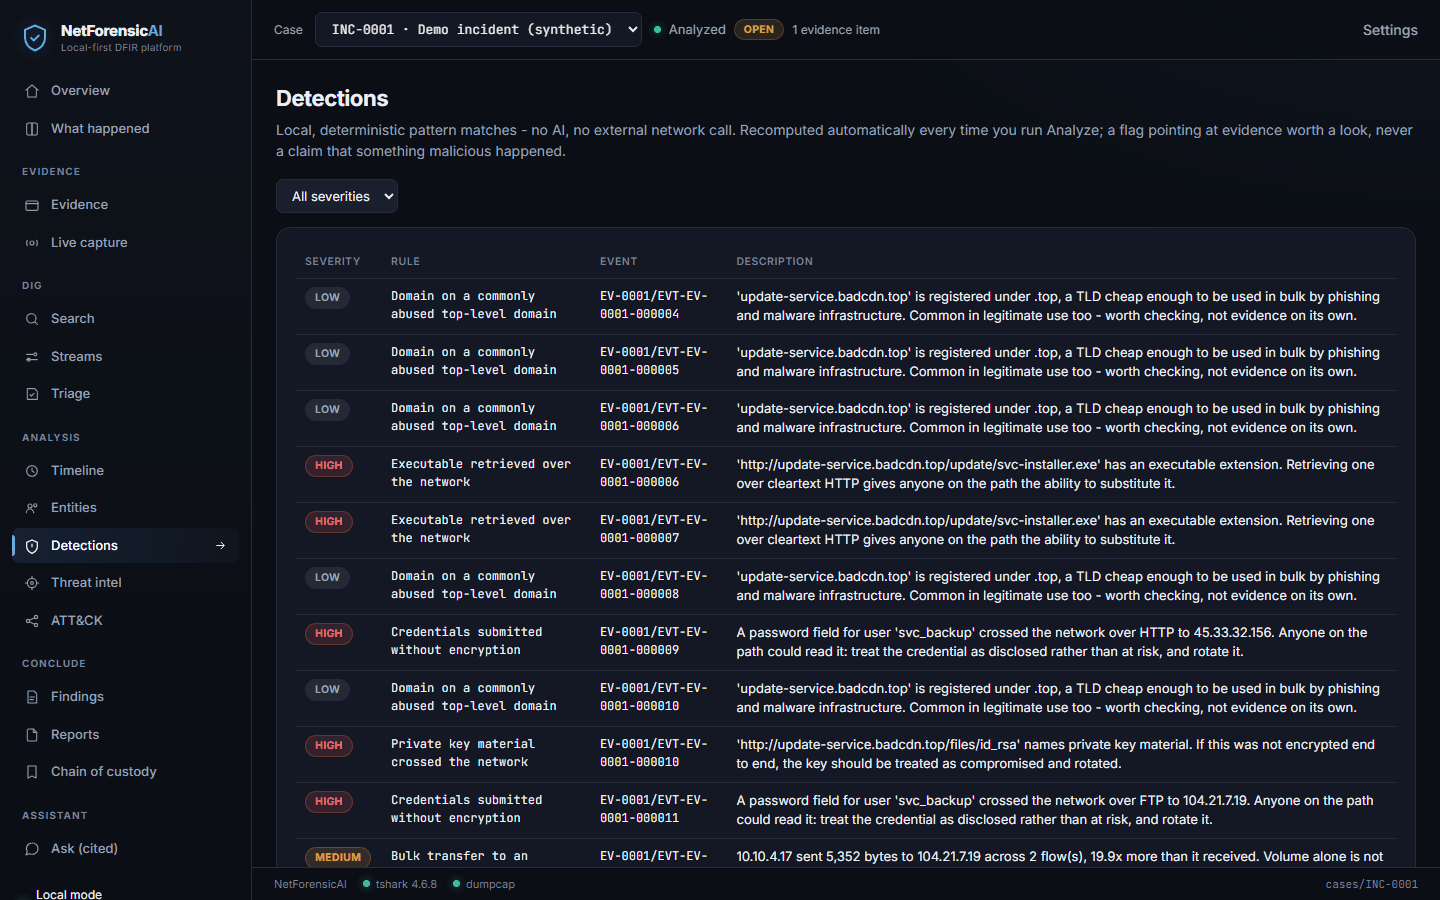Open the Overview page
This screenshot has height=900, width=1440.
(126, 91)
